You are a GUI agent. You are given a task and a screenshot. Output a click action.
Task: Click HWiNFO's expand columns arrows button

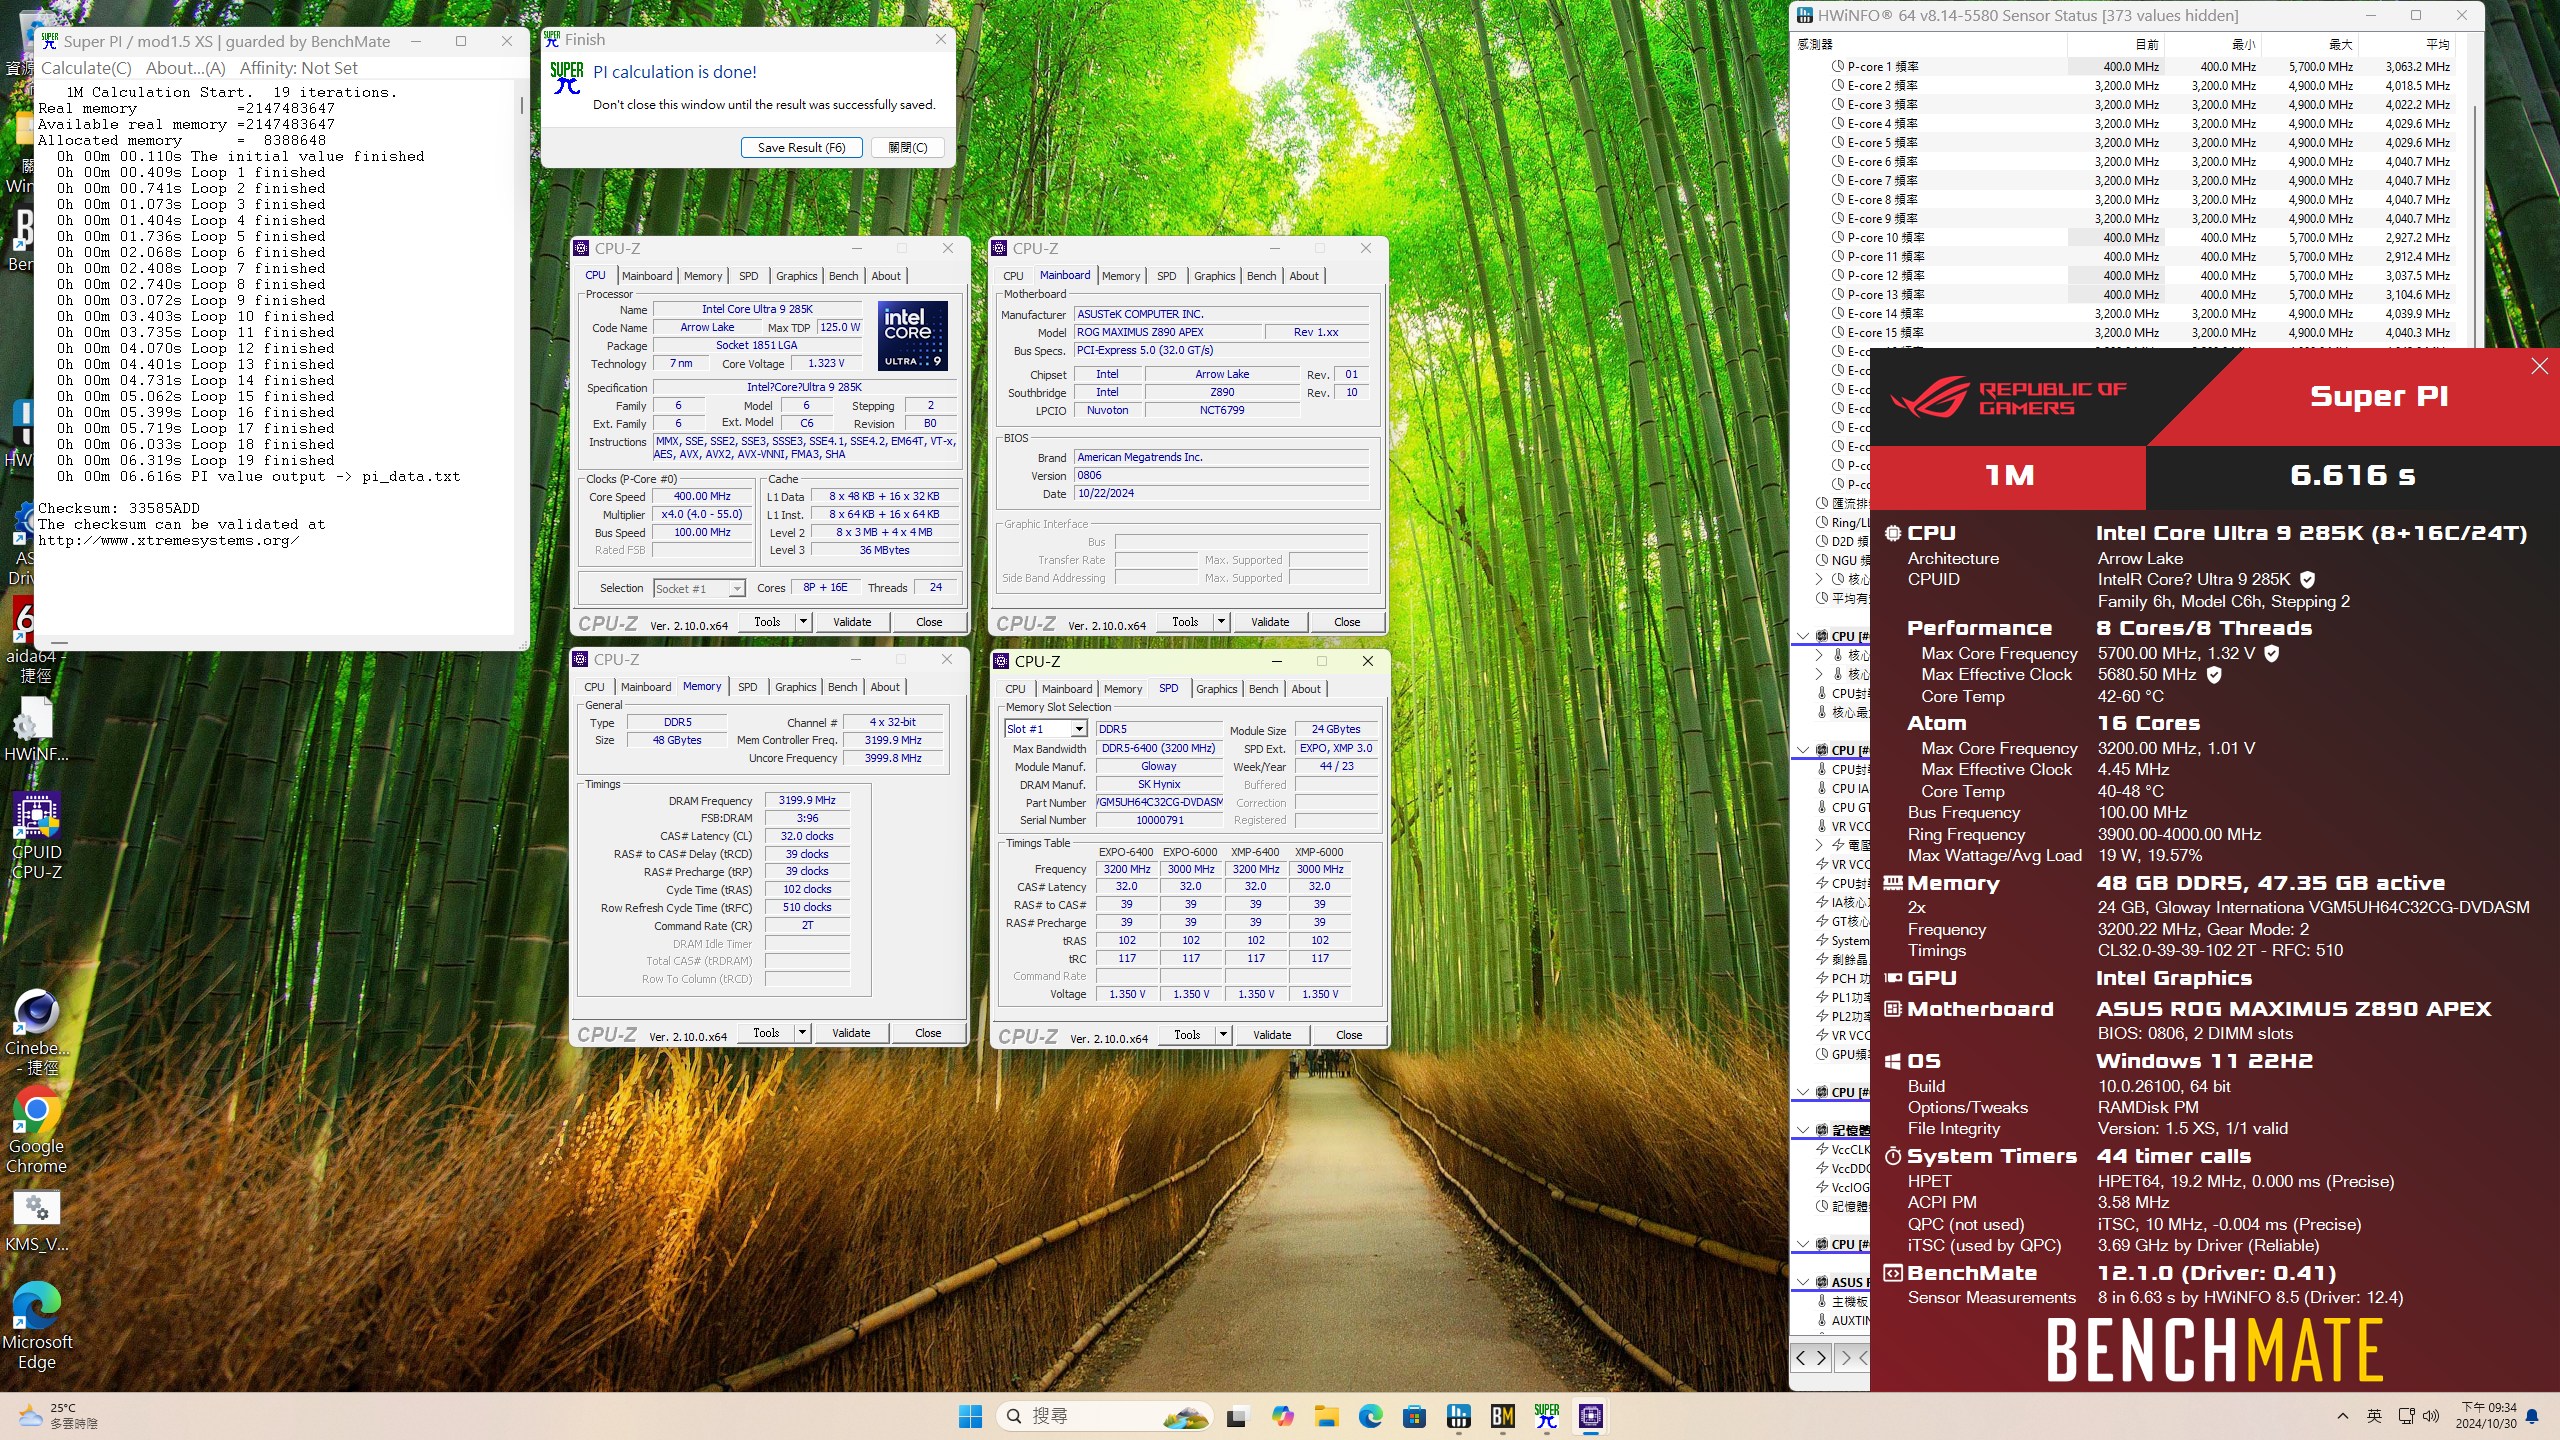[x=1811, y=1357]
